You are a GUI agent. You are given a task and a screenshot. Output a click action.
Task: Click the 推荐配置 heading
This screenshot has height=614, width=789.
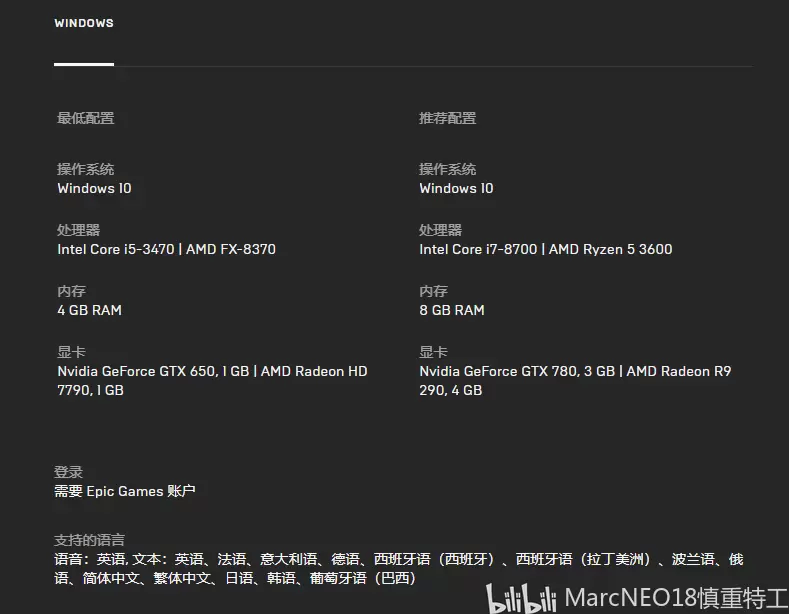tap(447, 118)
